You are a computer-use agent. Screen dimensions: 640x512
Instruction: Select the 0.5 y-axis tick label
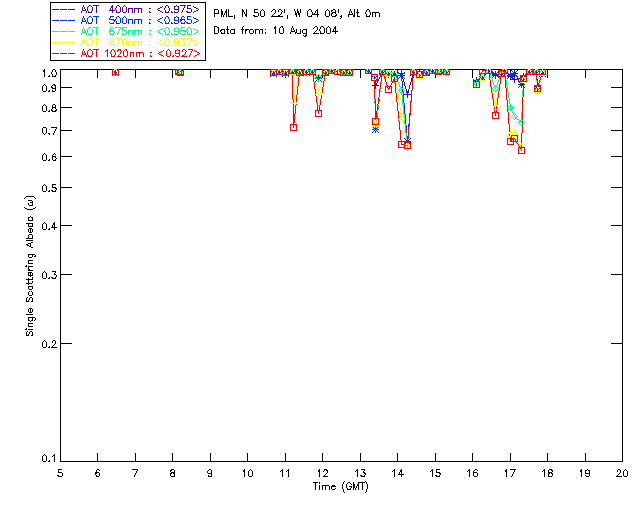[x=49, y=188]
